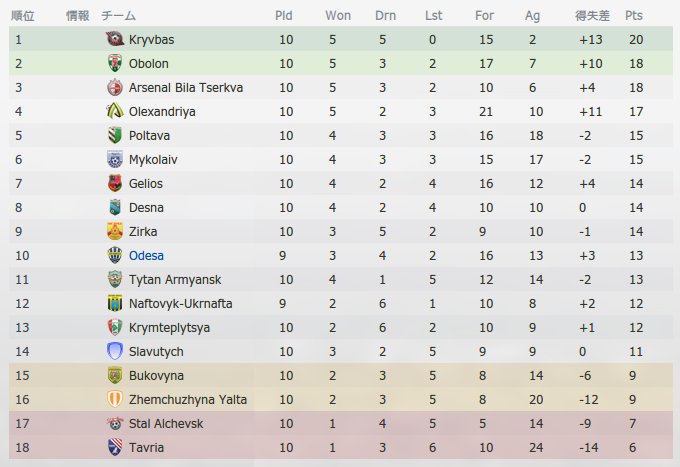Viewport: 680px width, 467px height.
Task: Sort by the 得失差 column header
Action: click(592, 16)
